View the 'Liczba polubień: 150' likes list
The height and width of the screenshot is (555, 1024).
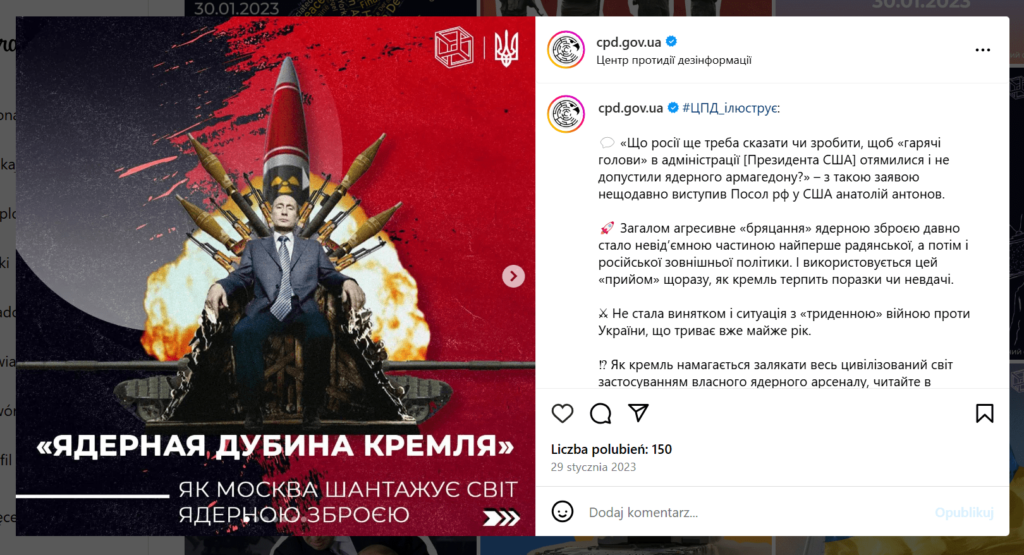(x=611, y=449)
